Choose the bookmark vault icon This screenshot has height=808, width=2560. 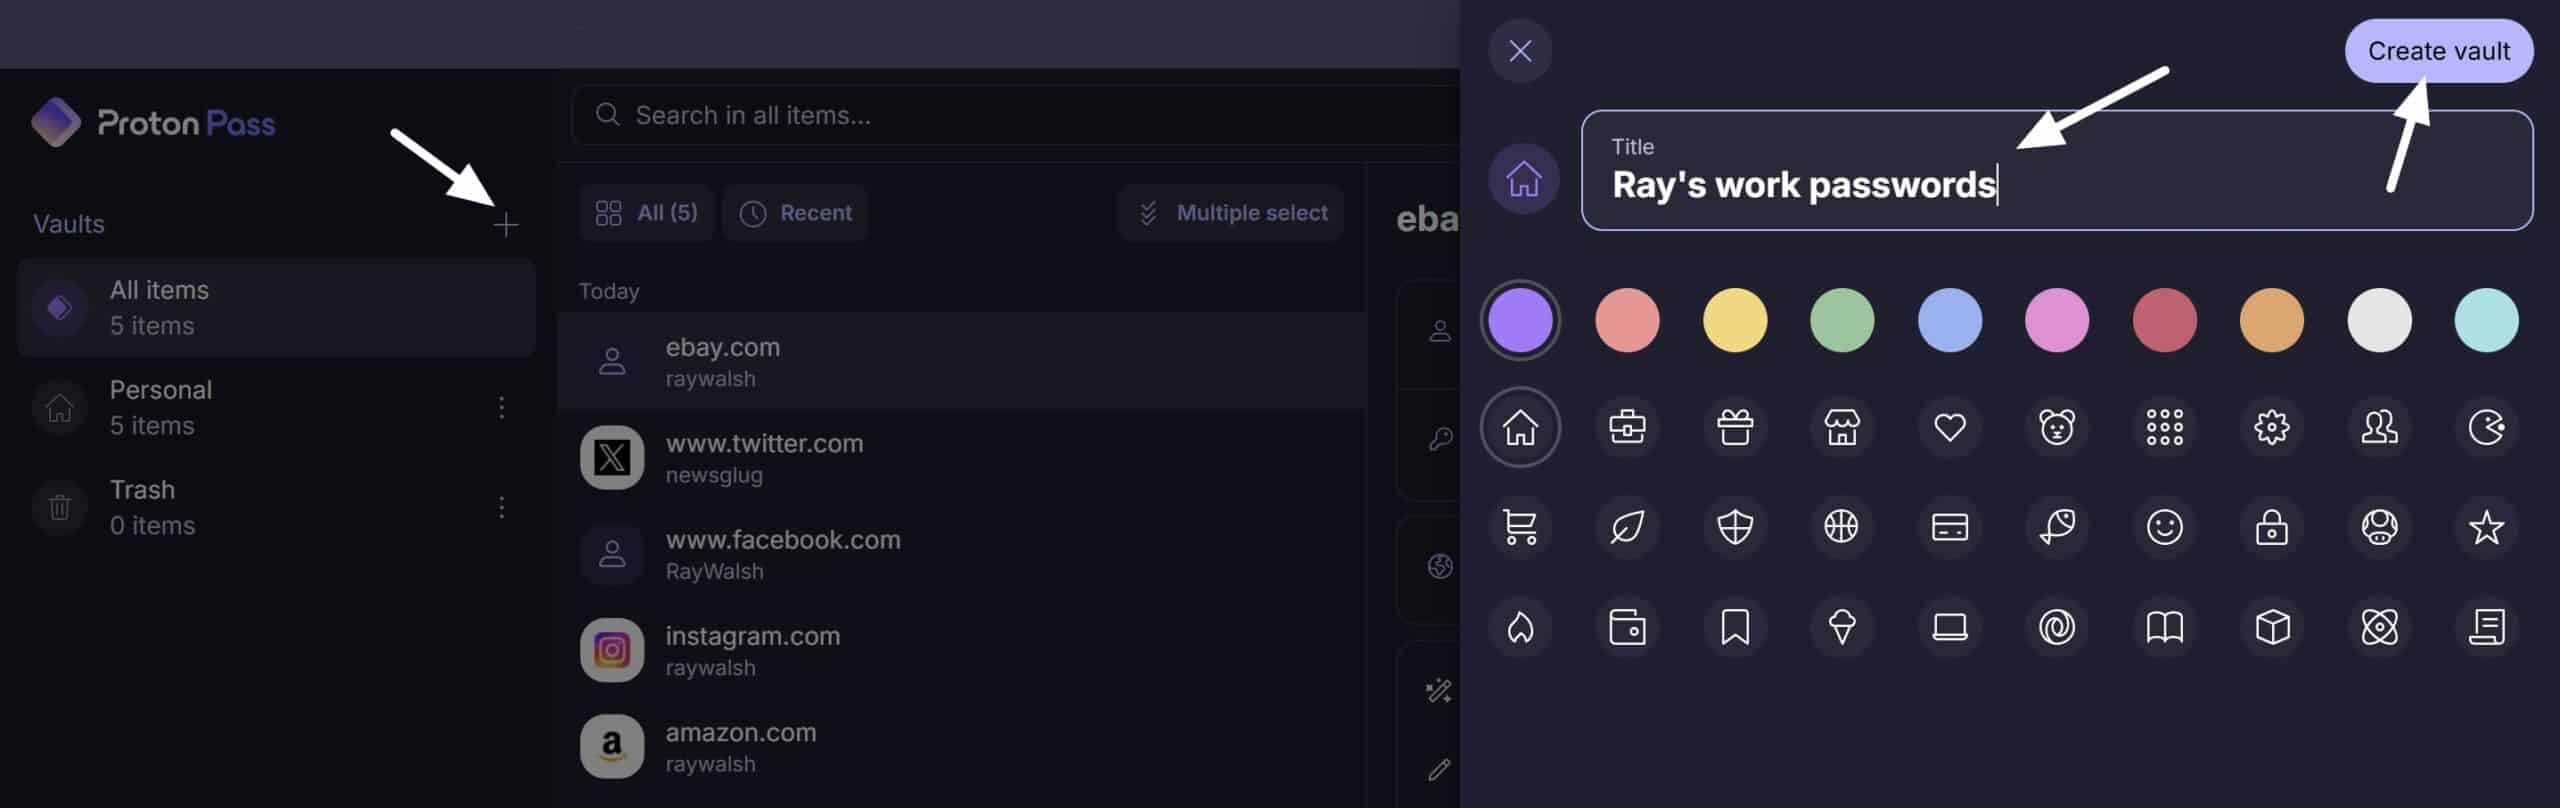(x=1735, y=627)
